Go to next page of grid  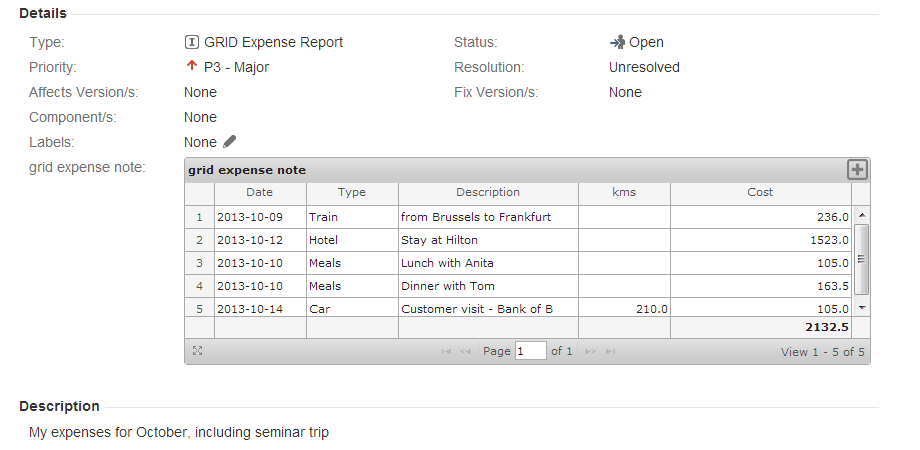click(591, 351)
